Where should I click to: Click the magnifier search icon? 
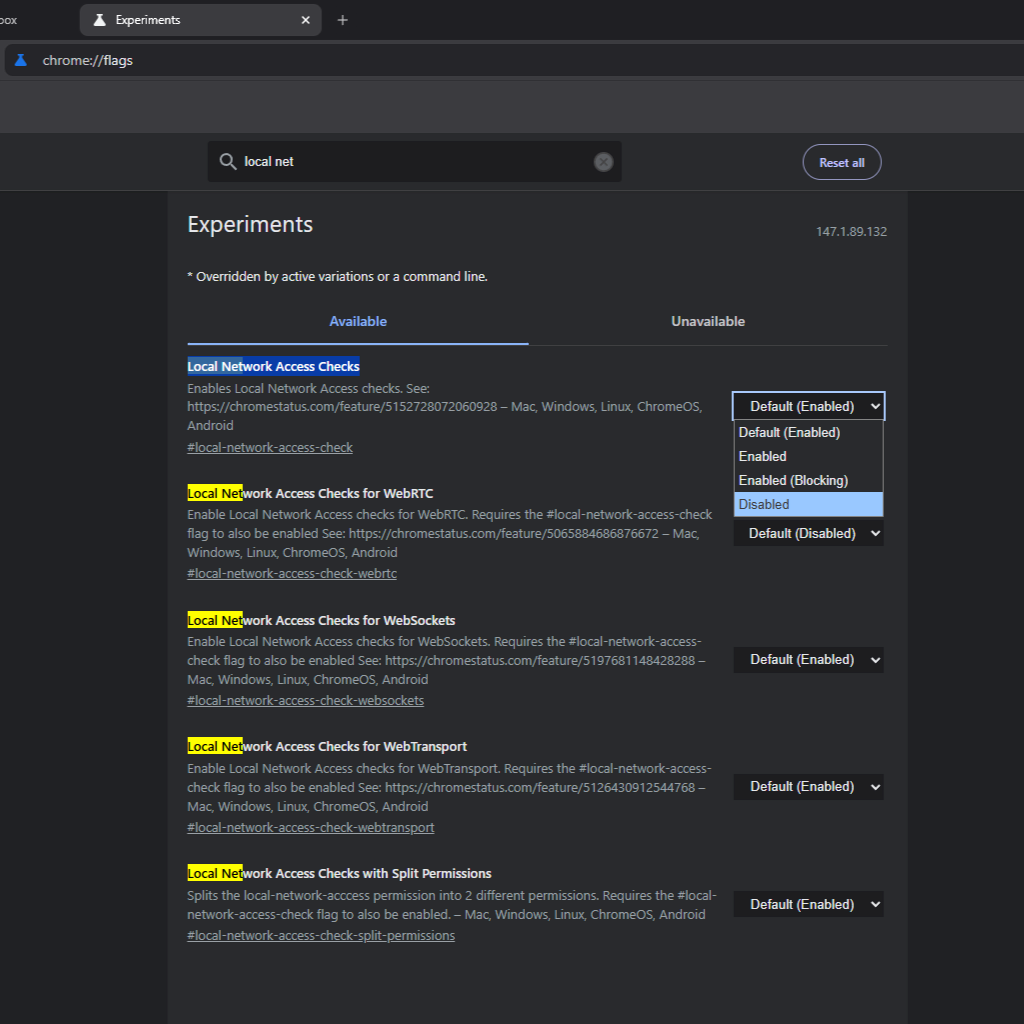click(227, 161)
